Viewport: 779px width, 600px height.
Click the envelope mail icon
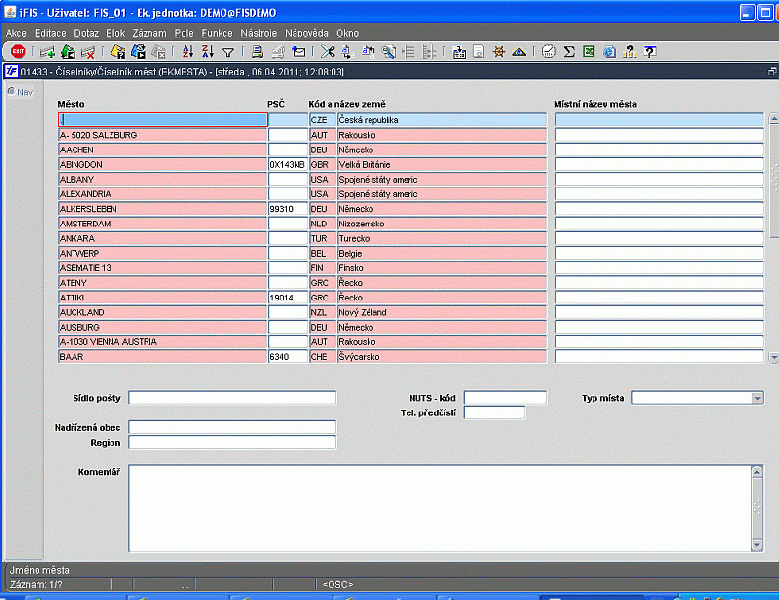click(x=299, y=52)
